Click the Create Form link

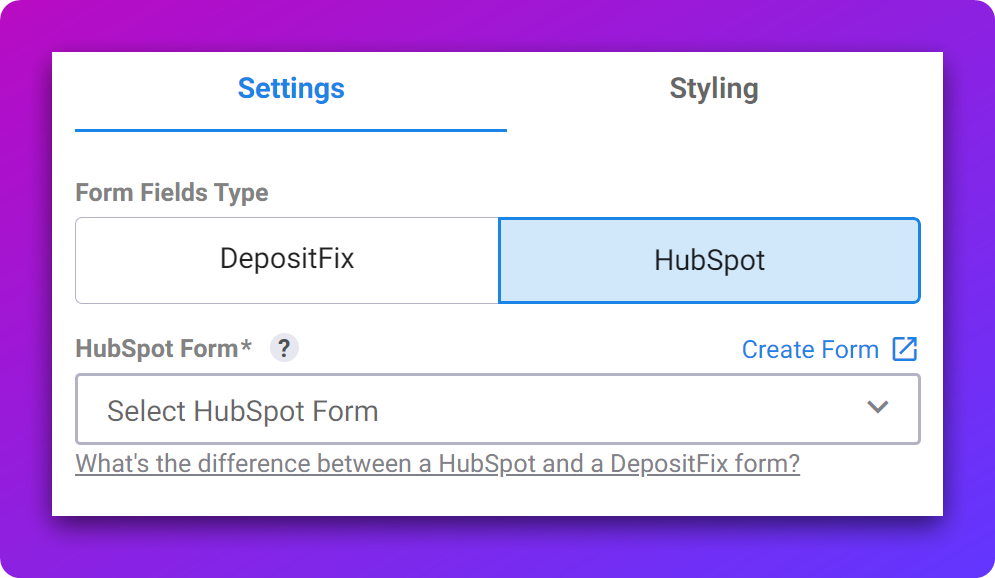(x=810, y=349)
